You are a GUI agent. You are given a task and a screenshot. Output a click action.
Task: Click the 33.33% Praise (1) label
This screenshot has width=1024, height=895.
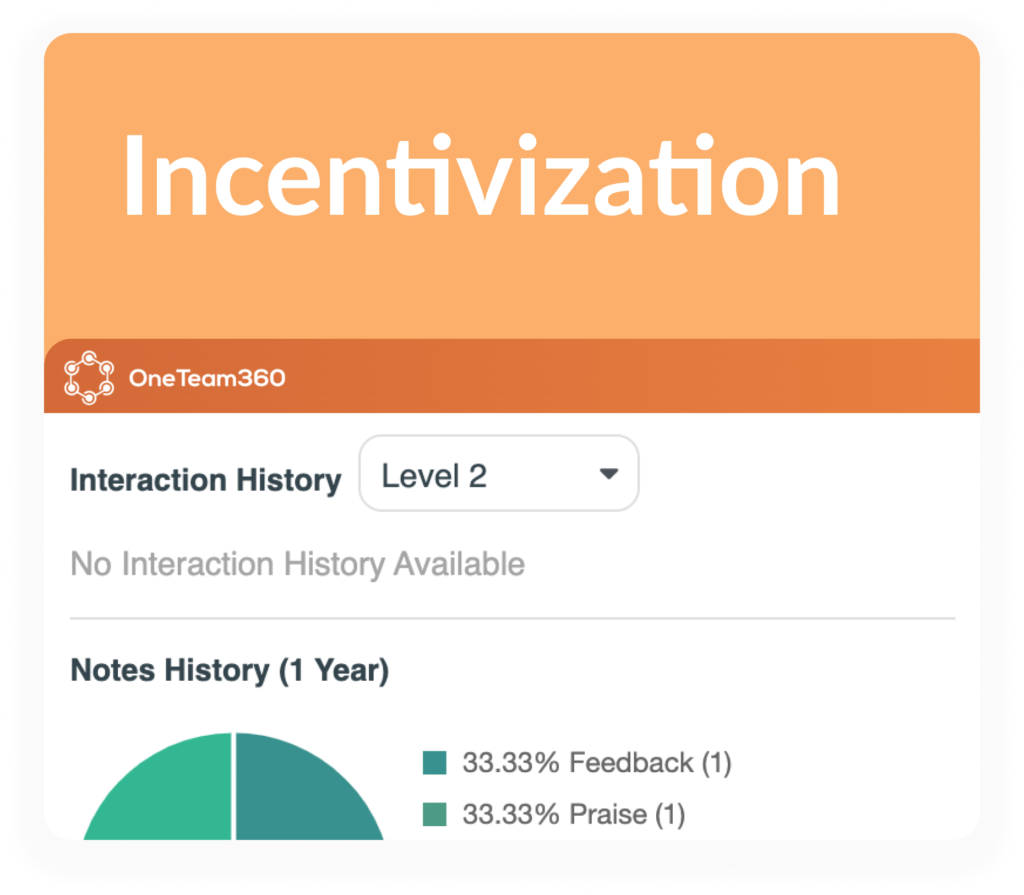click(x=578, y=814)
